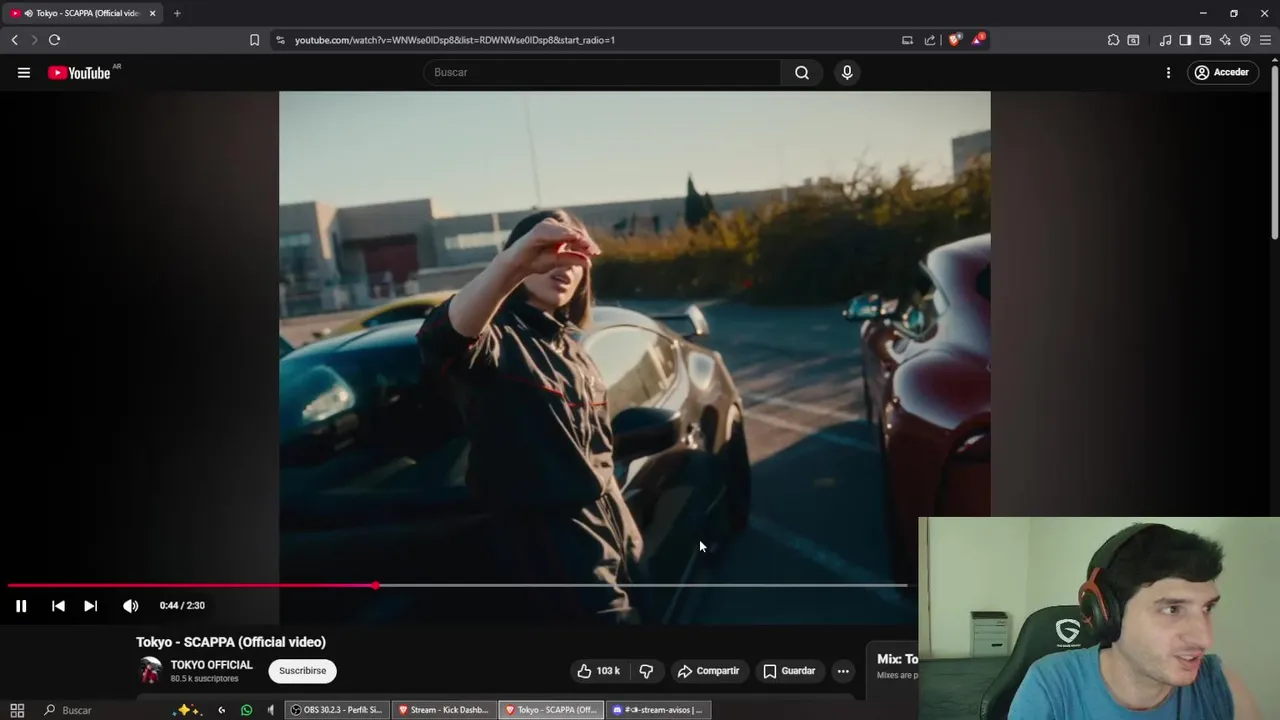Open YouTube settings three-dot menu
This screenshot has height=720, width=1280.
[1168, 72]
